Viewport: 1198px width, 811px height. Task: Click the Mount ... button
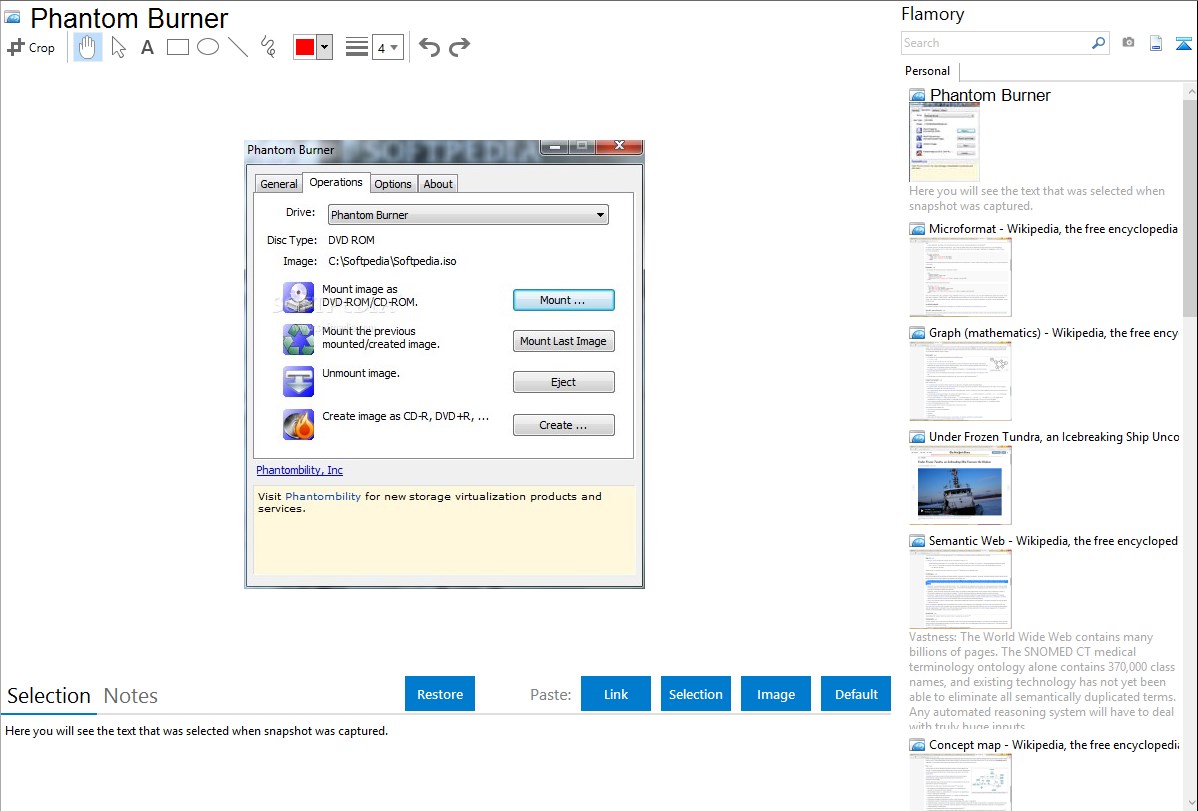point(563,300)
